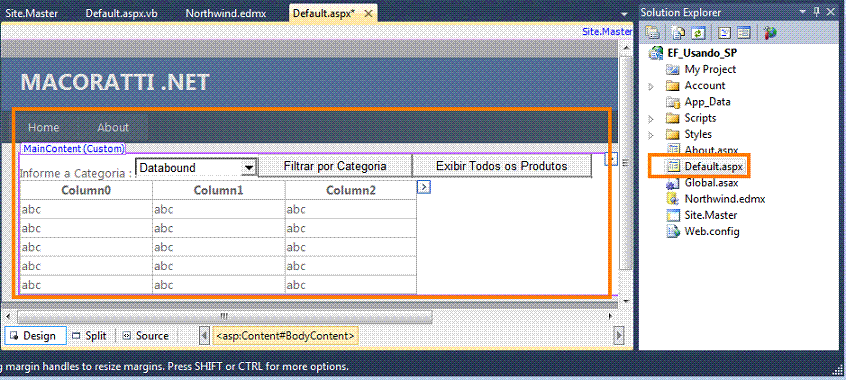
Task: Click the Global.asax file icon
Action: (x=672, y=183)
